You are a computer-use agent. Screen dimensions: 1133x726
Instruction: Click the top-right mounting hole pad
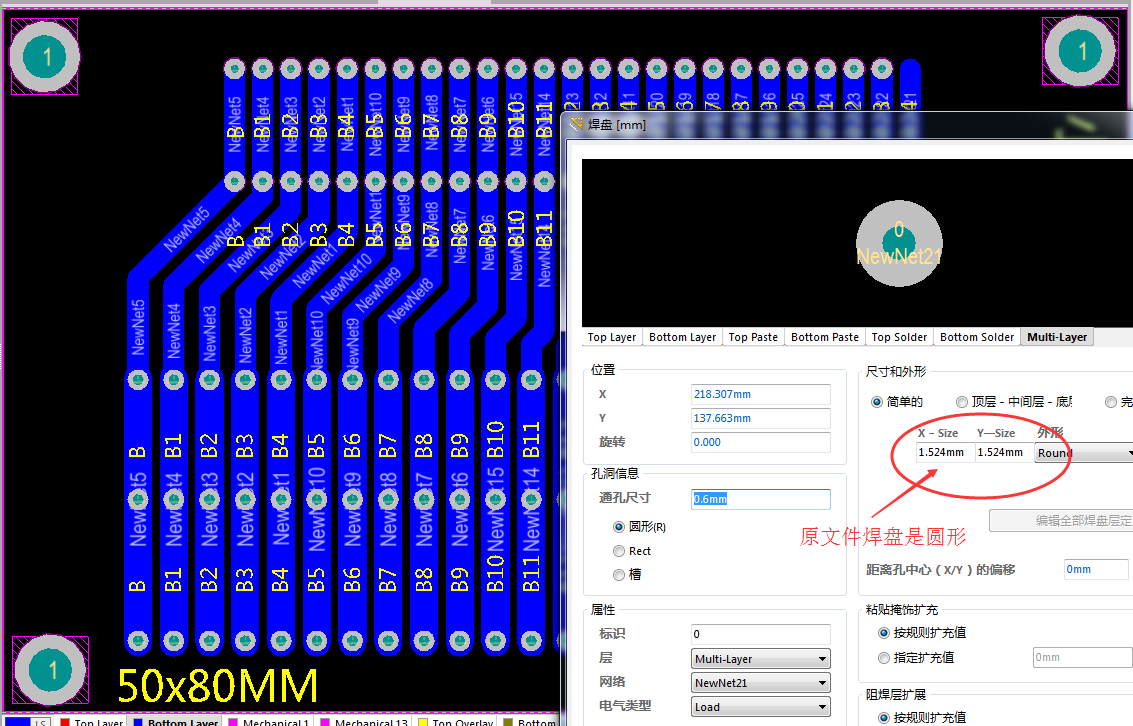[1079, 51]
